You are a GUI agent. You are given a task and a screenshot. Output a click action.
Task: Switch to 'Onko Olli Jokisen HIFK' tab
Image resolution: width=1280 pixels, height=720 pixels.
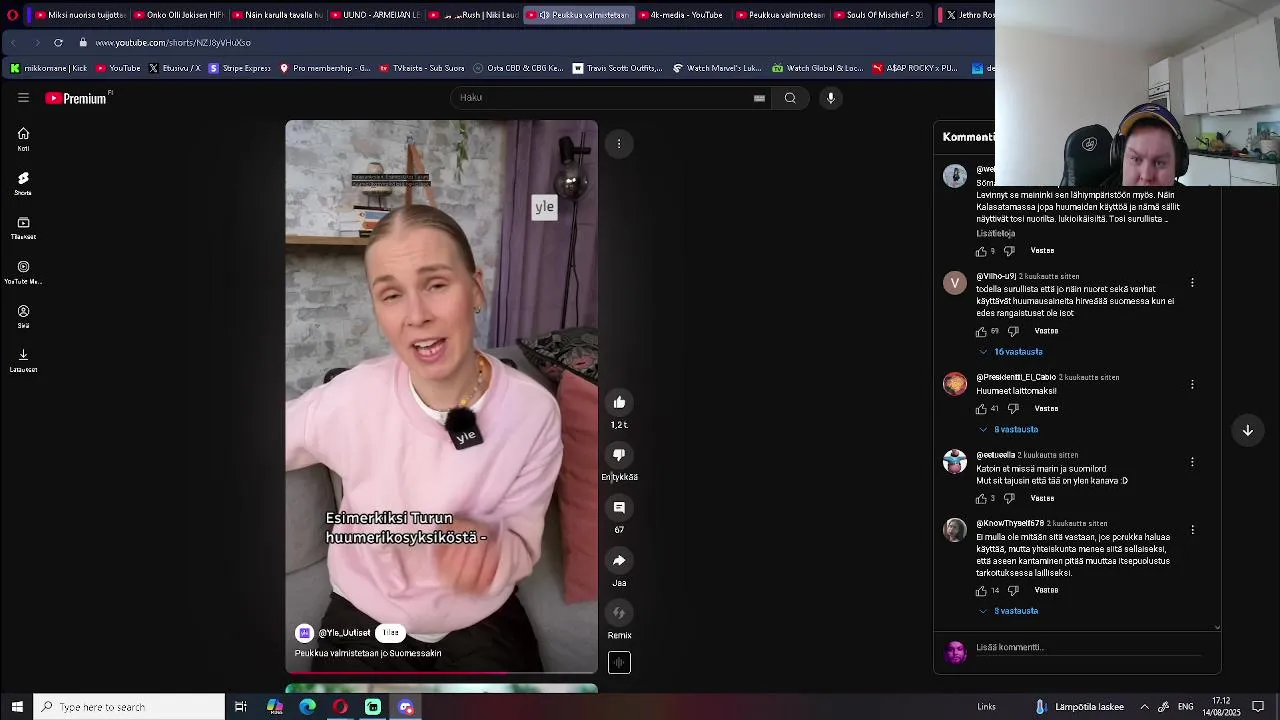179,15
